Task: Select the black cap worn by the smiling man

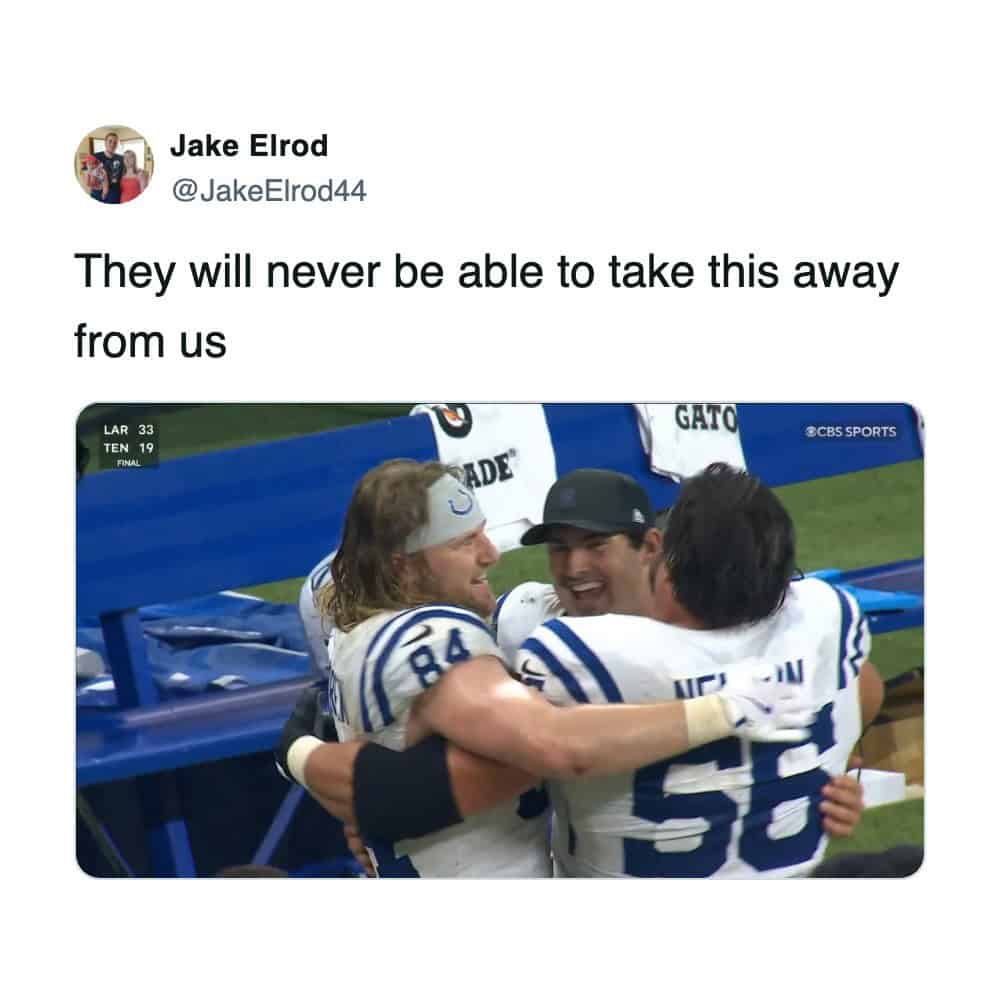Action: (591, 507)
